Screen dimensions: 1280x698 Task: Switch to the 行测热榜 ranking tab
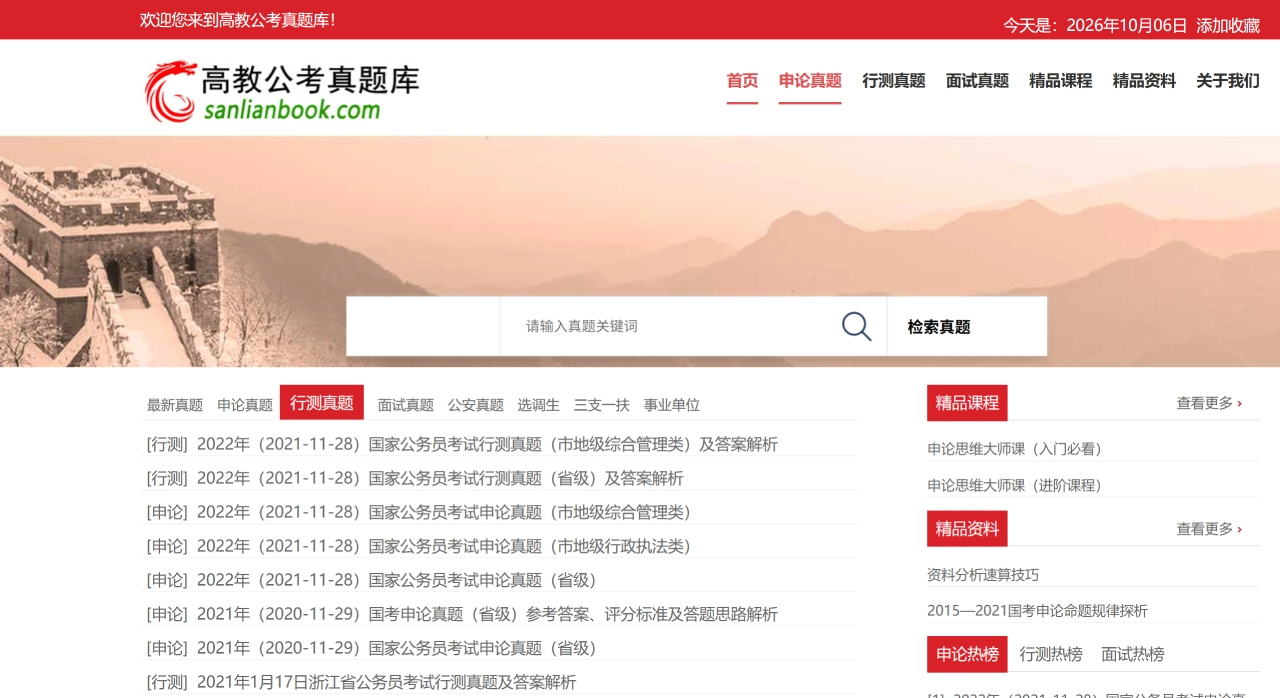click(x=1051, y=655)
